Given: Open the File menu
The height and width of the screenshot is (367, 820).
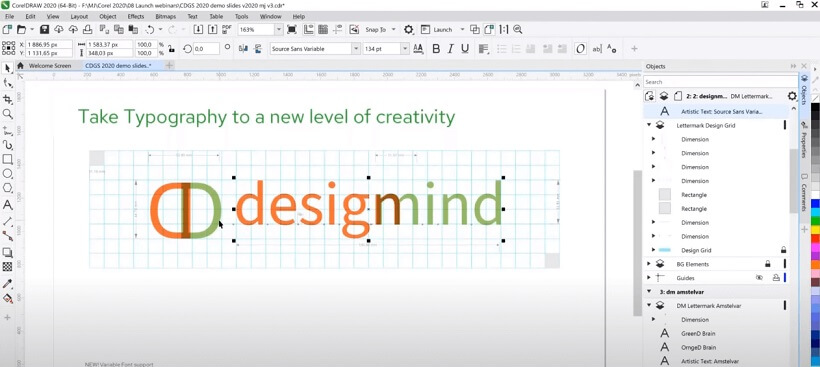Looking at the screenshot, I should [x=9, y=16].
